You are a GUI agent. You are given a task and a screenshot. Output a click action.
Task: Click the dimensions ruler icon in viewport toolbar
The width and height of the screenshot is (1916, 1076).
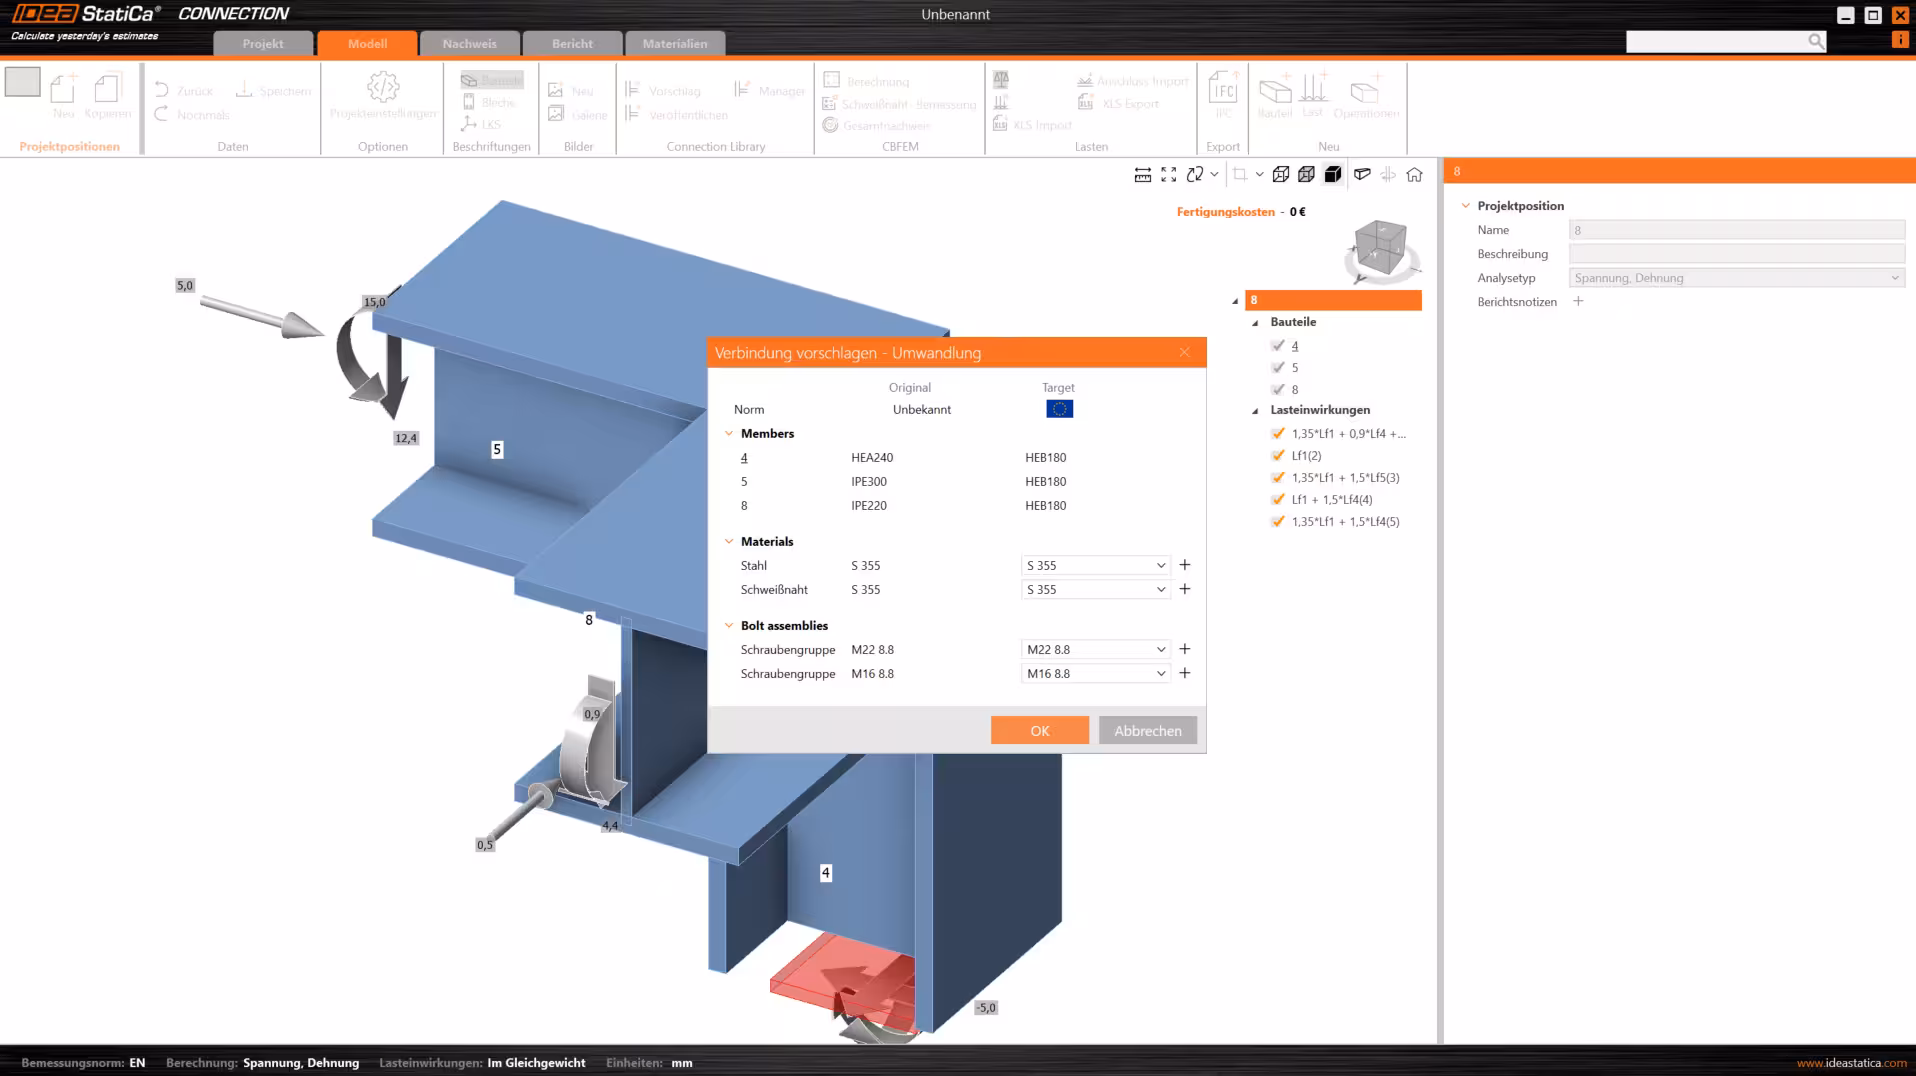pos(1142,175)
